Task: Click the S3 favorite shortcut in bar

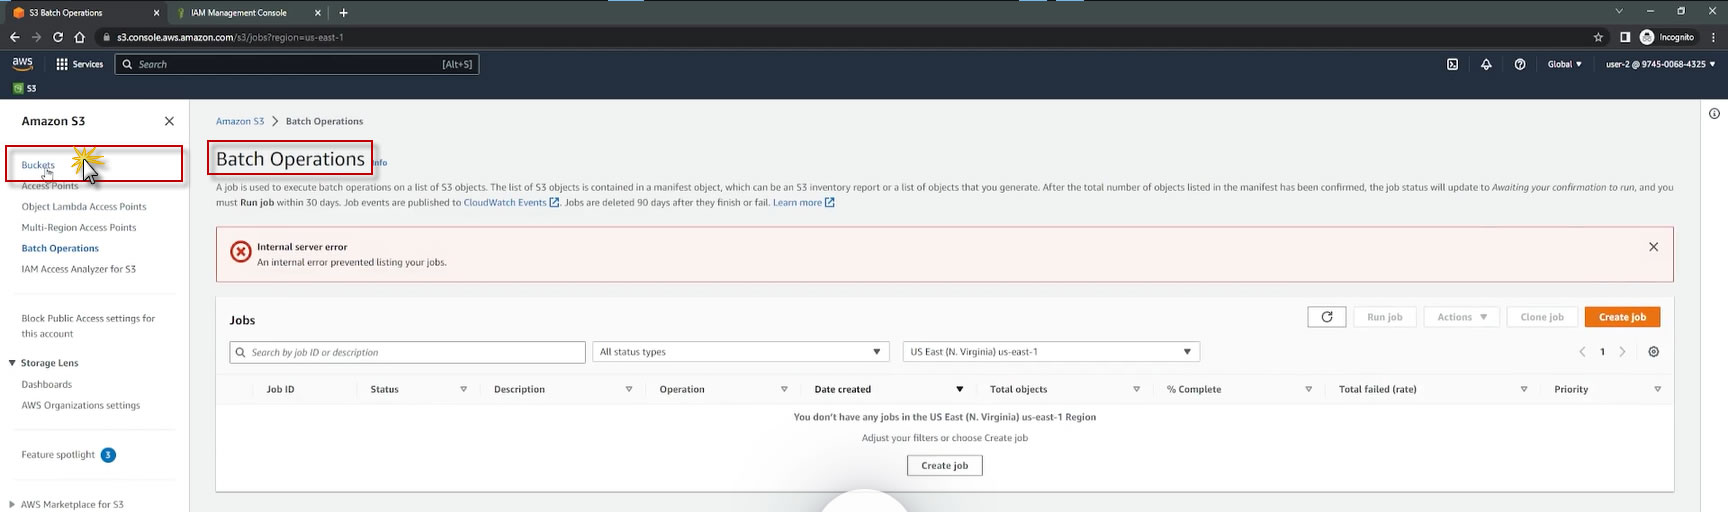Action: (x=25, y=88)
